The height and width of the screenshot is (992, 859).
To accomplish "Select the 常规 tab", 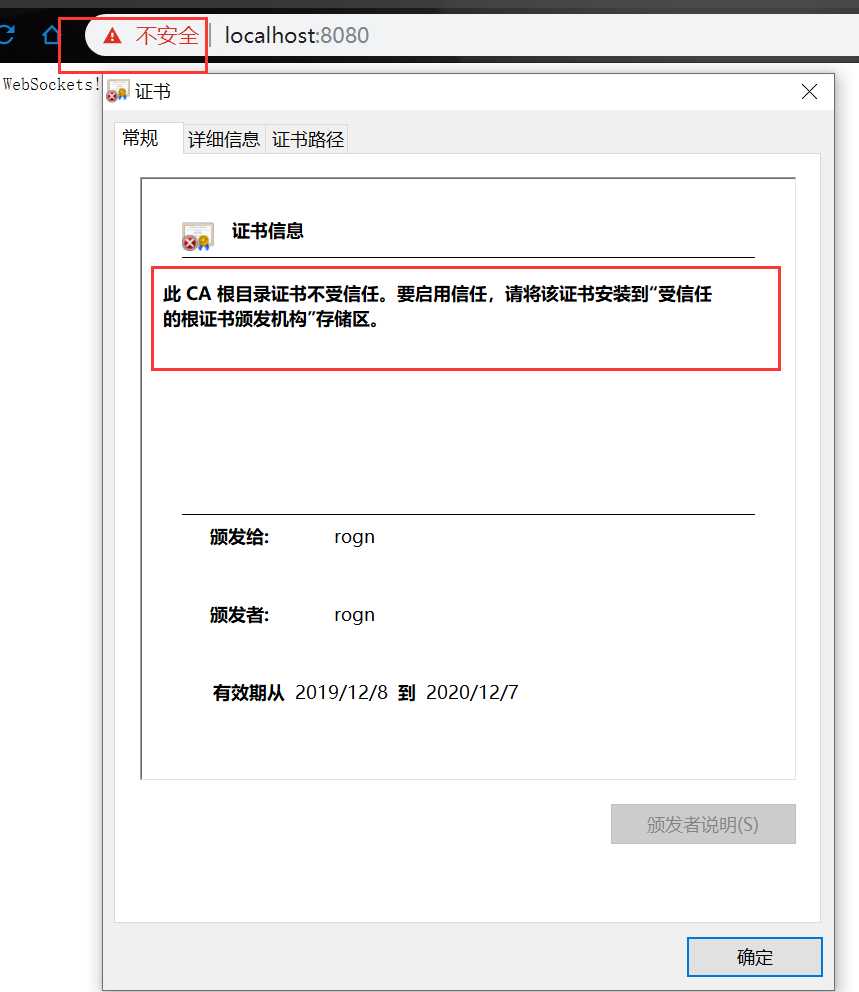I will pyautogui.click(x=140, y=138).
